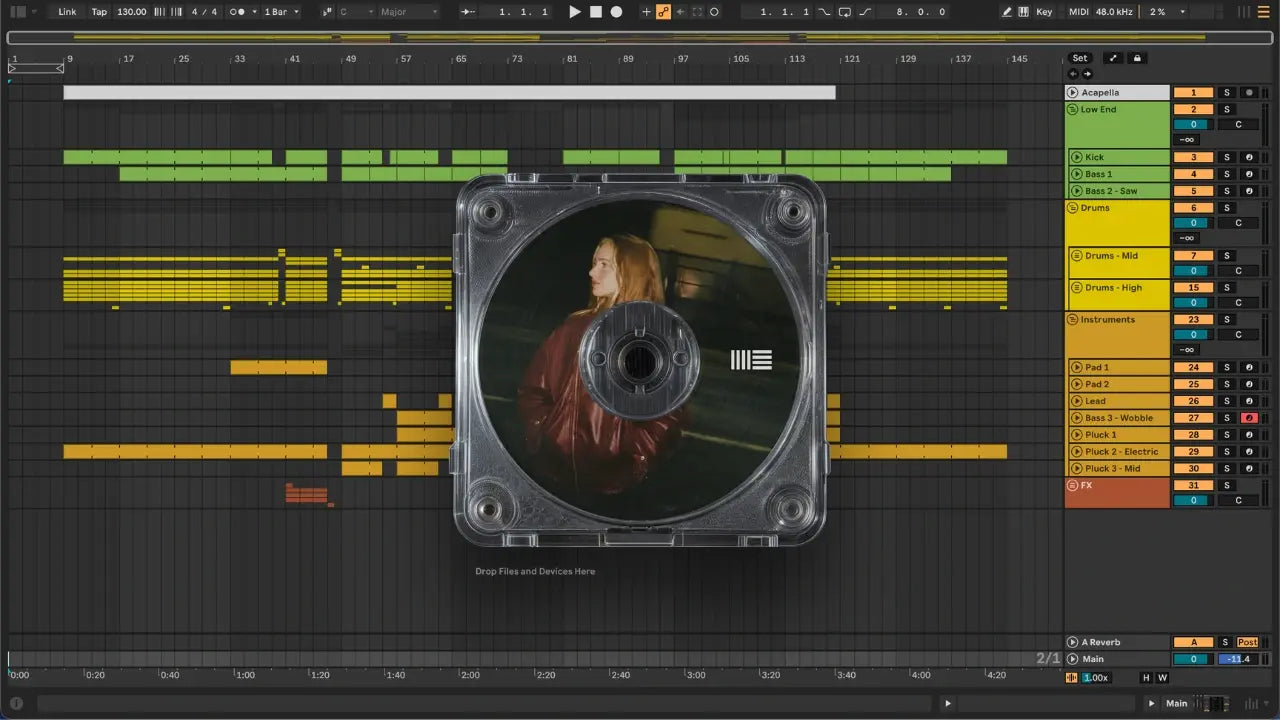Image resolution: width=1280 pixels, height=720 pixels.
Task: Toggle Draw Mode pencil icon
Action: pyautogui.click(x=1007, y=12)
